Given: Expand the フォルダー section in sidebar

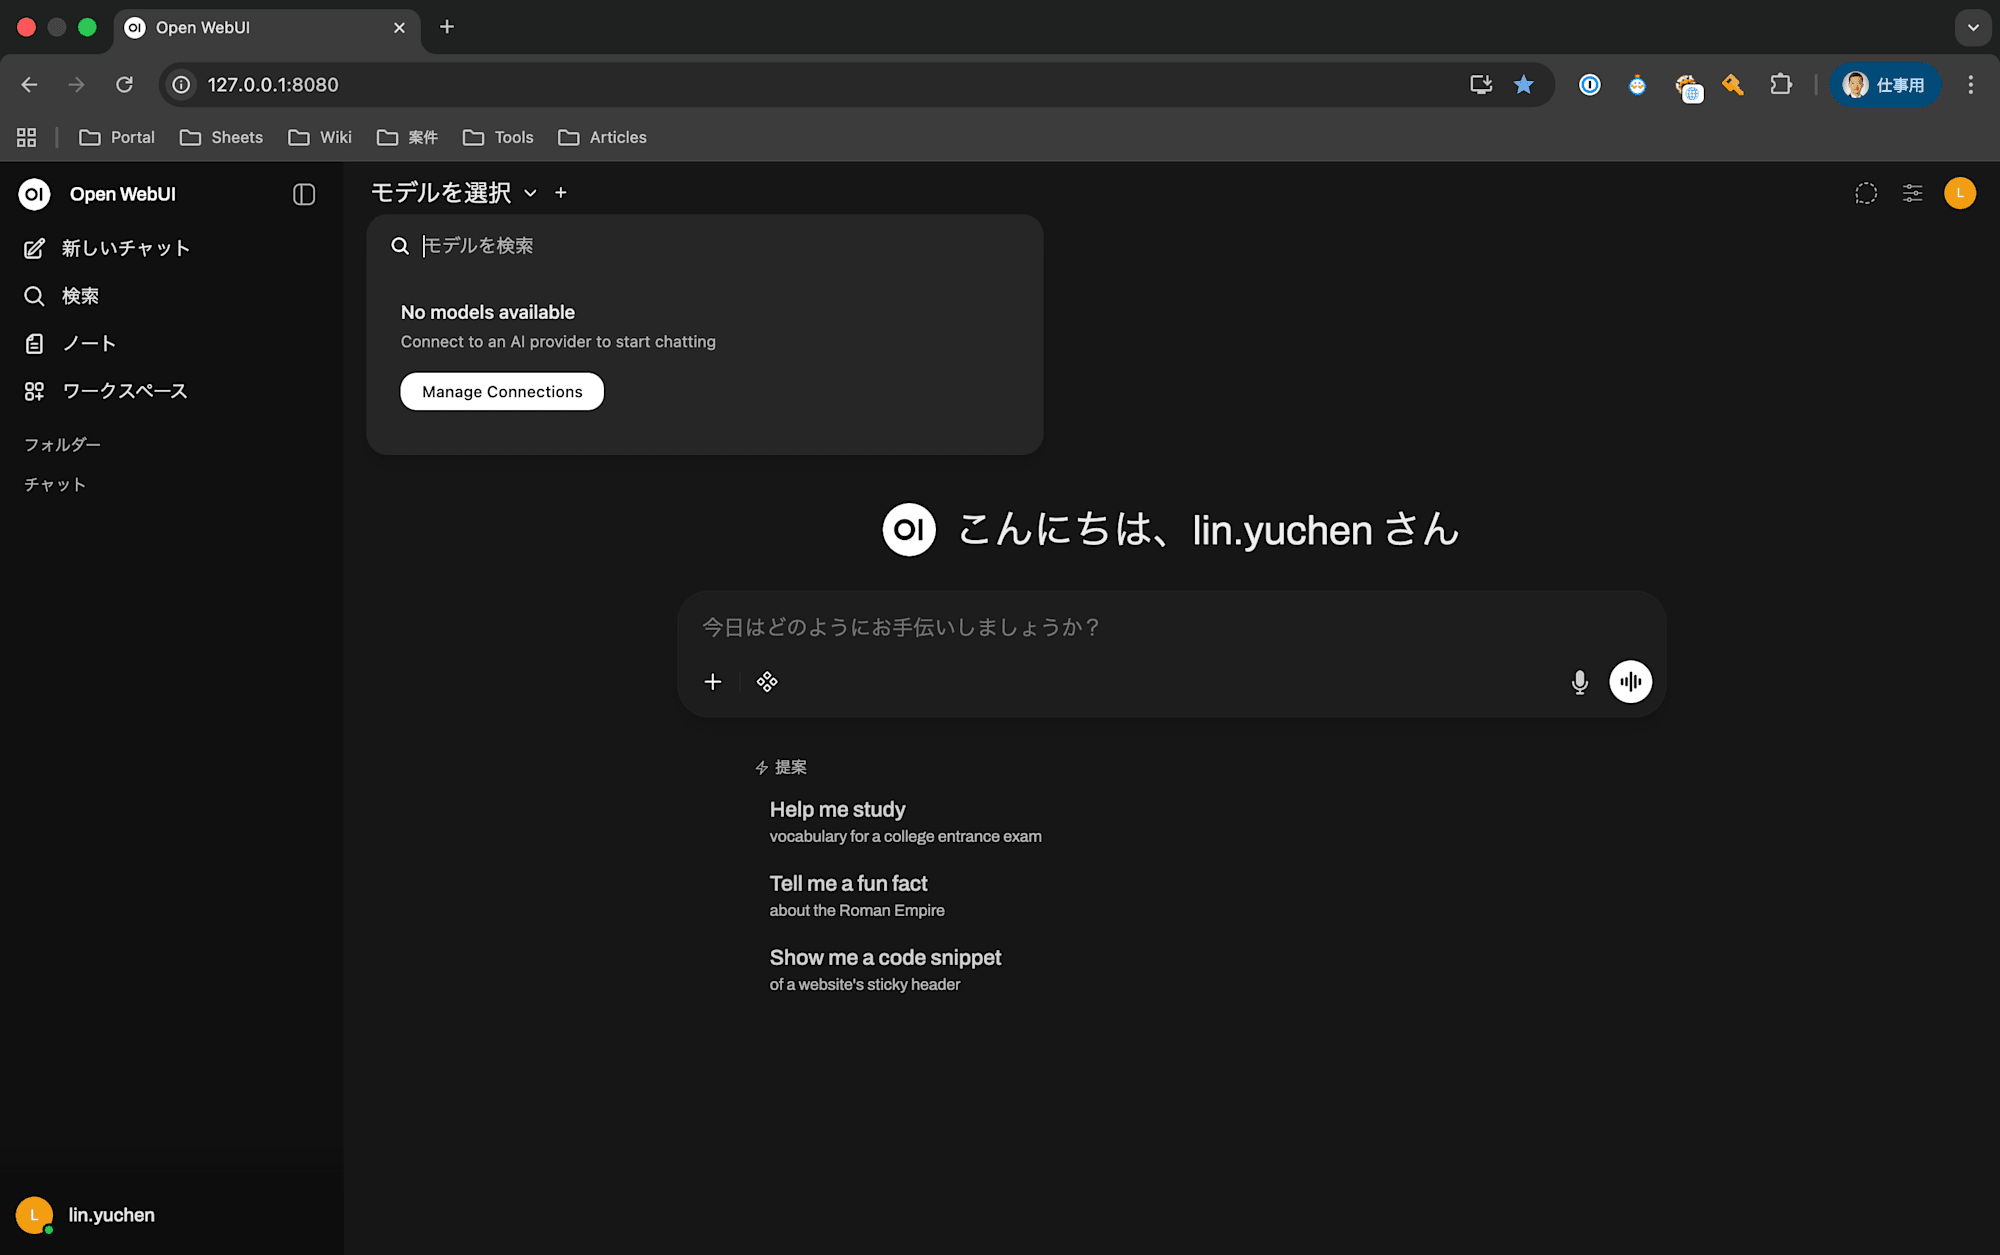Looking at the screenshot, I should pos(62,444).
